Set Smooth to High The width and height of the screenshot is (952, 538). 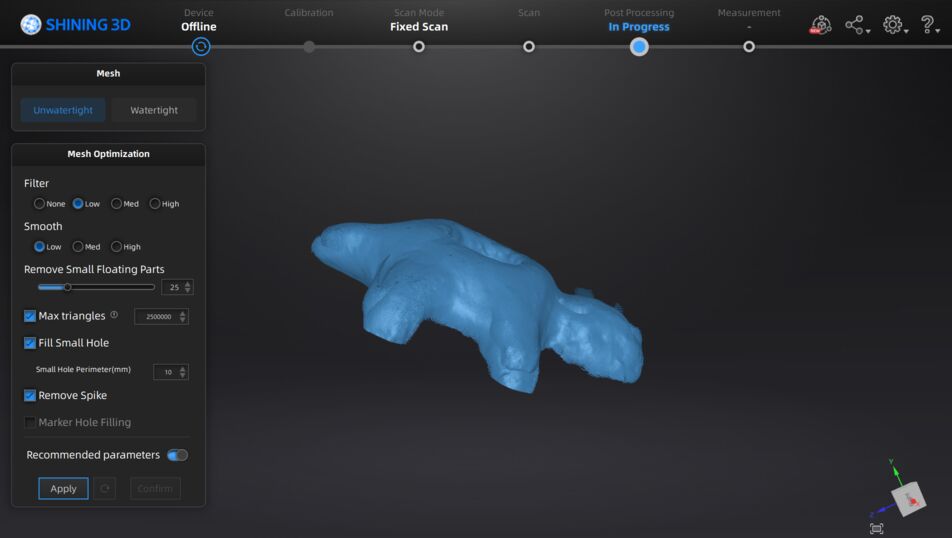click(x=117, y=247)
